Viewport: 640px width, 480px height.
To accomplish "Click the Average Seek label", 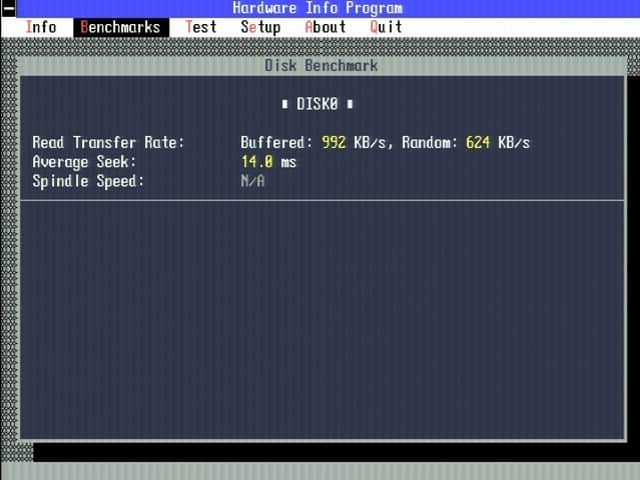I will (84, 162).
